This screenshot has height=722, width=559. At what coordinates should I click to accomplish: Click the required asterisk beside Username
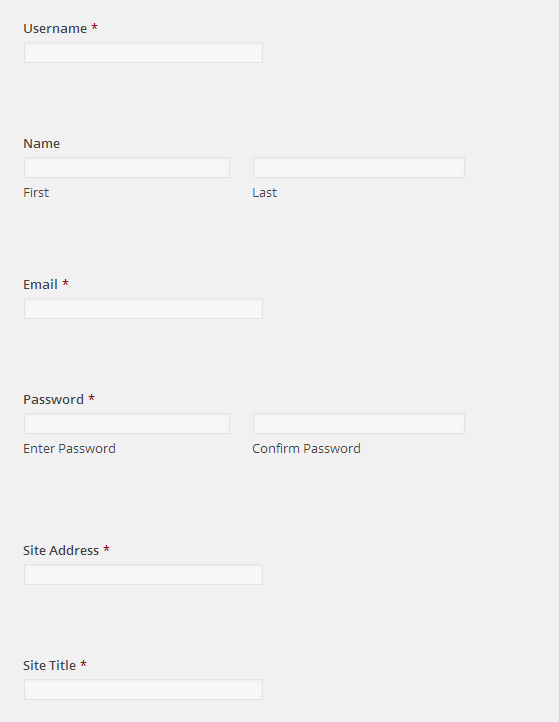pyautogui.click(x=94, y=27)
